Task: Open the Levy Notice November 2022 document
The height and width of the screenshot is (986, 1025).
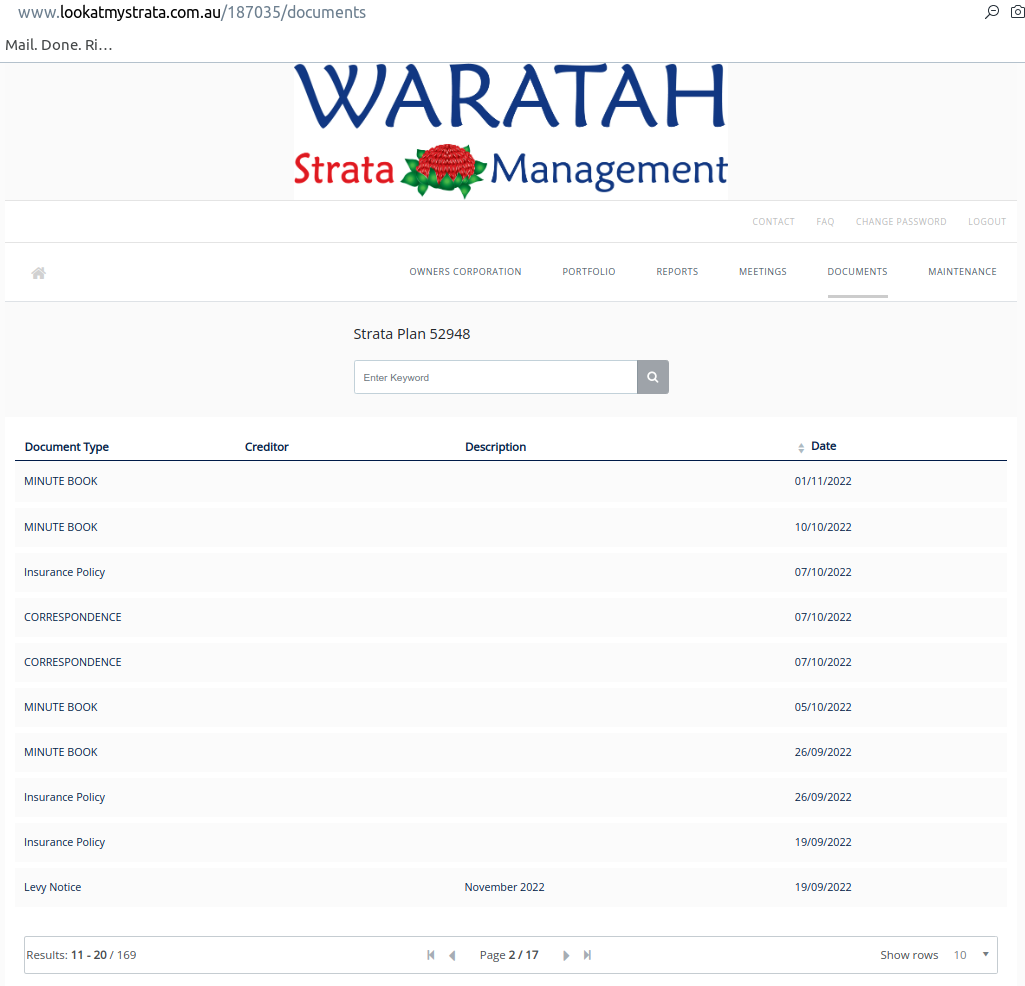Action: point(53,887)
